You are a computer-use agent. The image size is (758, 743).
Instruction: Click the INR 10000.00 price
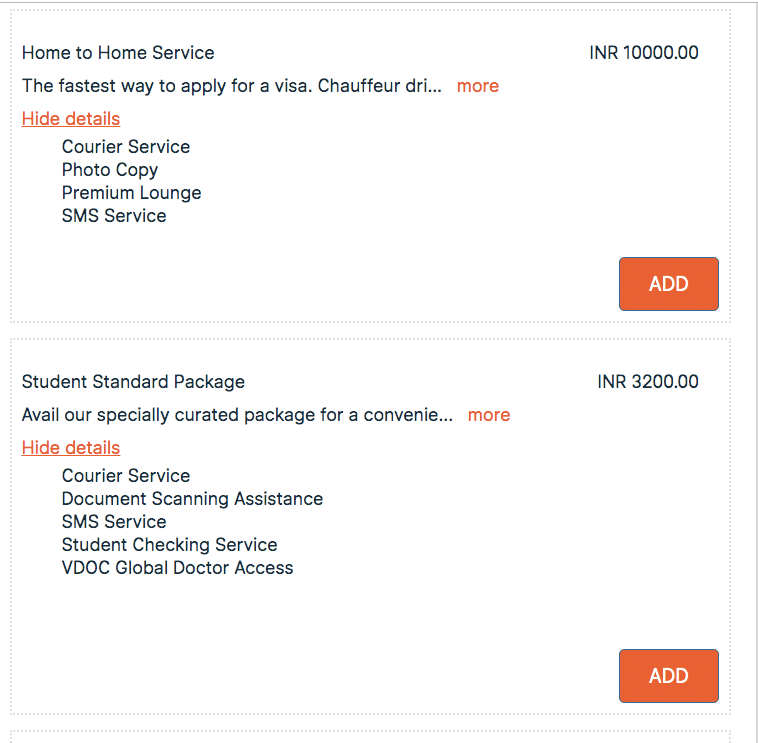pos(644,53)
